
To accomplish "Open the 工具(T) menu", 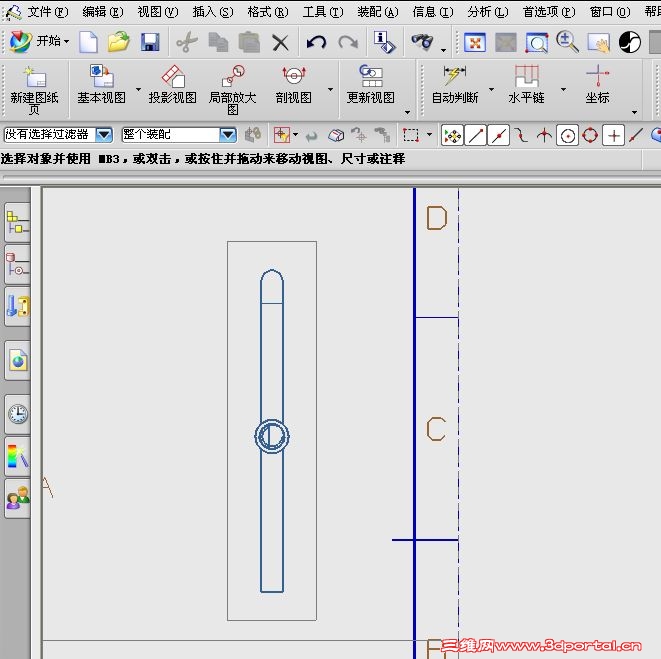I will (323, 12).
